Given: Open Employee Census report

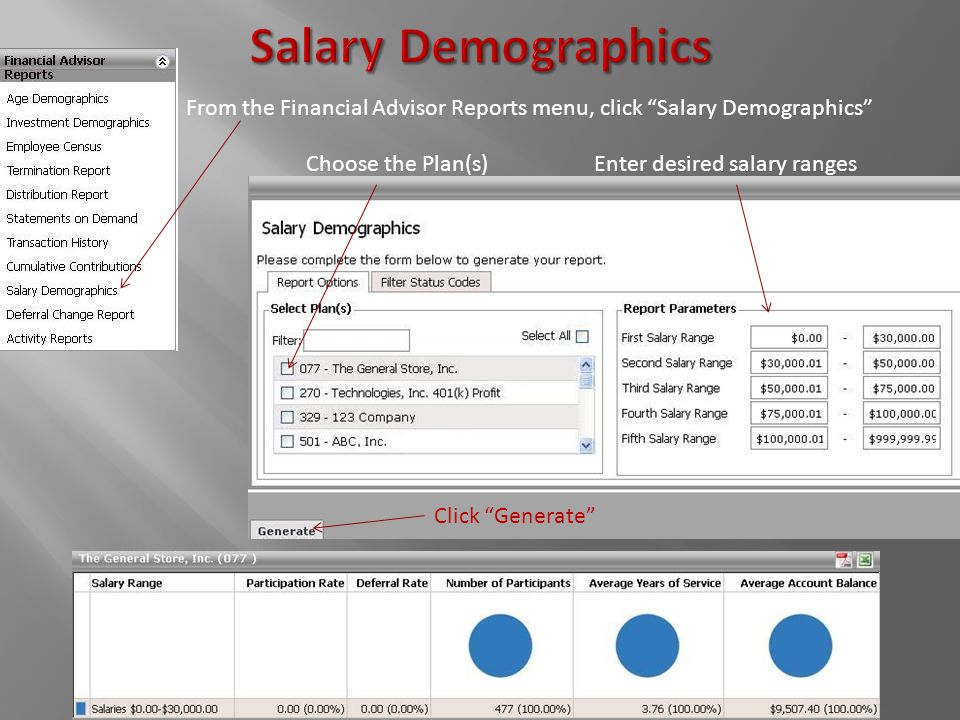Looking at the screenshot, I should 54,146.
